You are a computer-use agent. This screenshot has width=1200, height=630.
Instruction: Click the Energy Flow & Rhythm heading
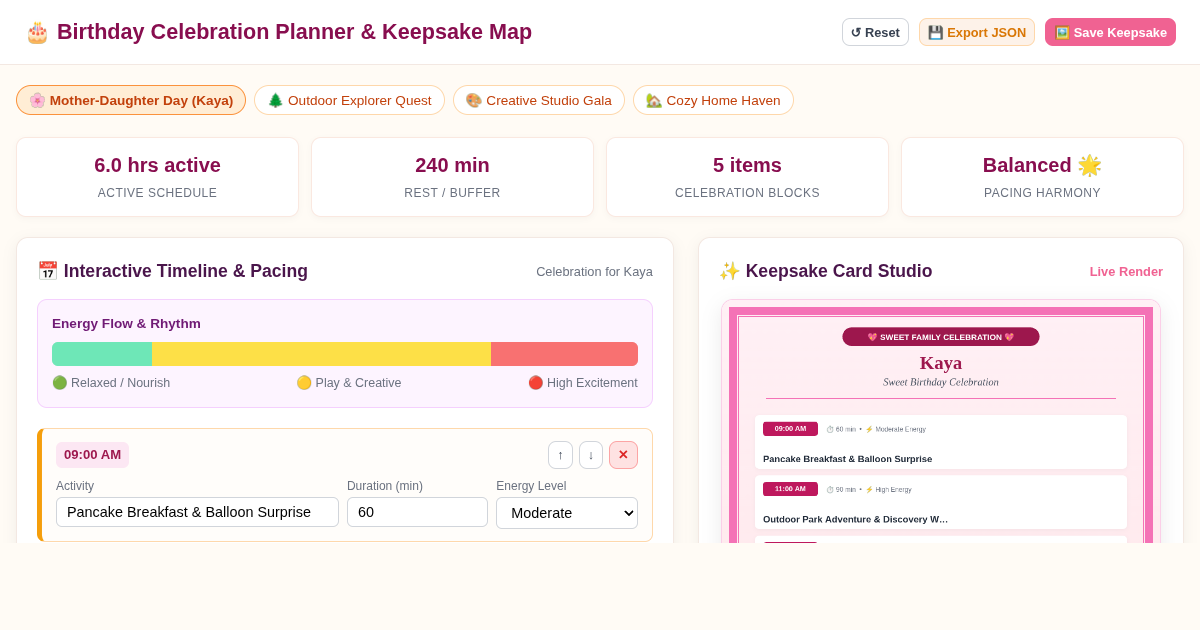point(126,324)
